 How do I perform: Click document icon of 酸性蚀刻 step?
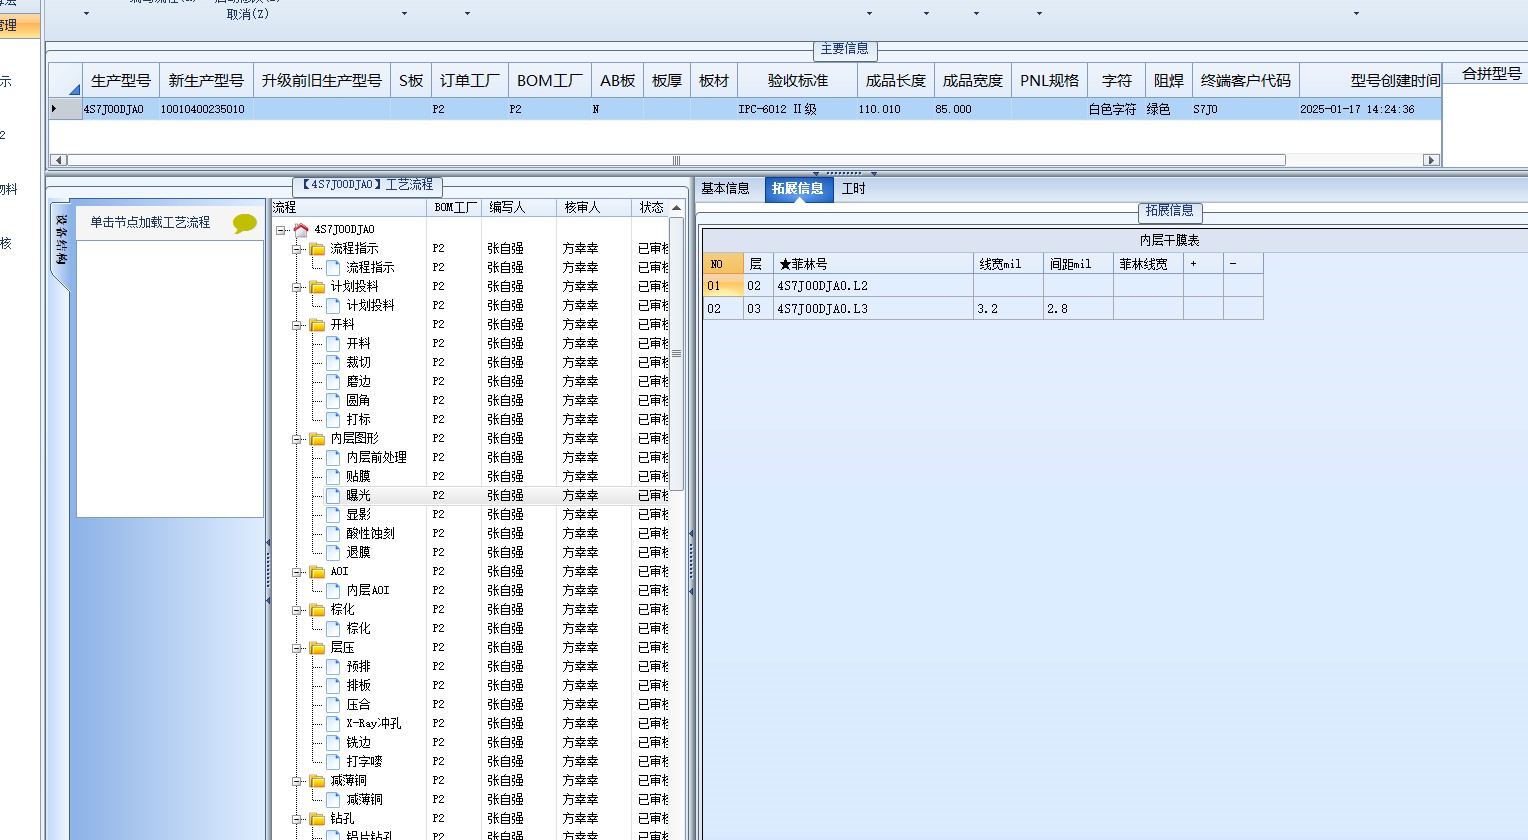[x=333, y=534]
